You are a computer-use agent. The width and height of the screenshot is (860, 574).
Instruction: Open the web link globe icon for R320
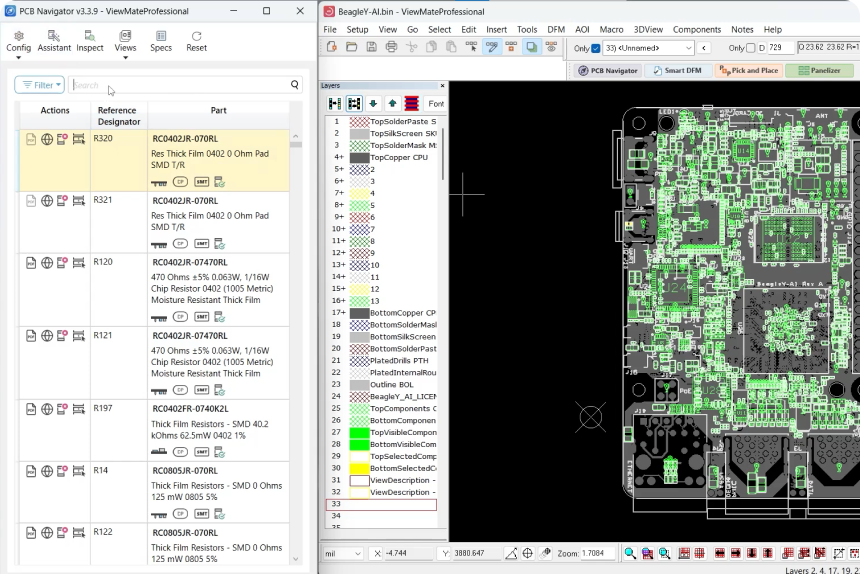tap(47, 139)
